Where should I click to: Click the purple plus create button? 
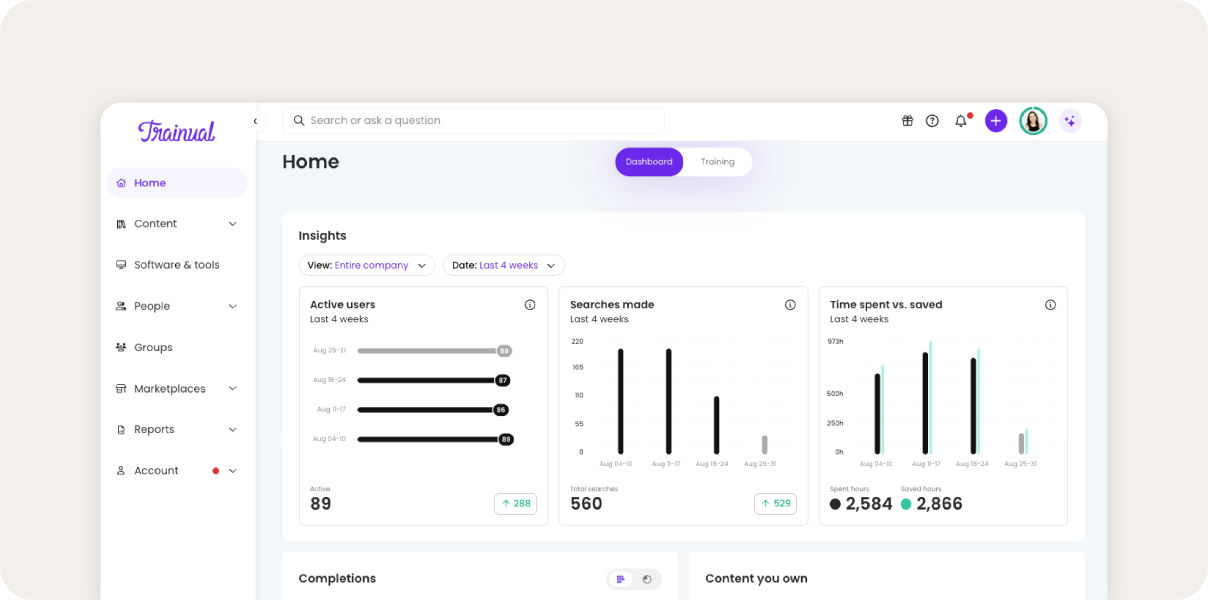pyautogui.click(x=996, y=121)
